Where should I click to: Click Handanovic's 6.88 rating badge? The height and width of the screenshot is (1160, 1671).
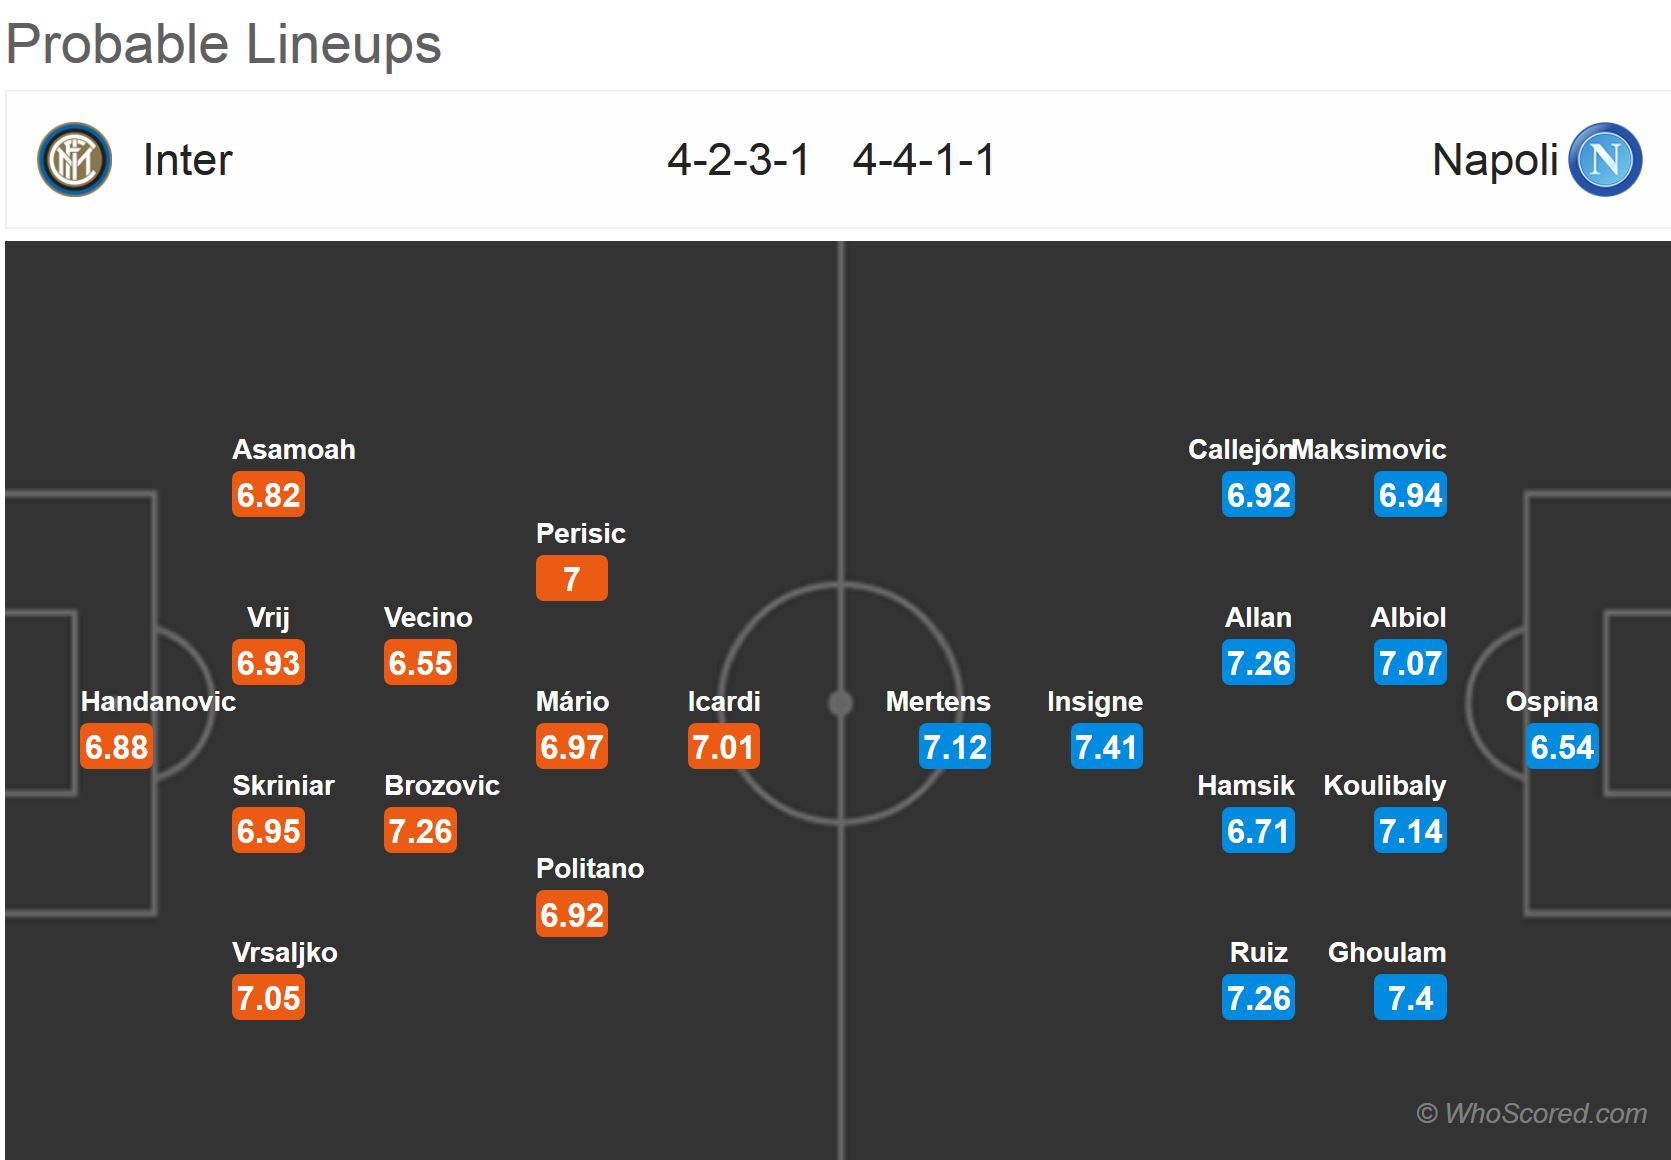tap(117, 747)
